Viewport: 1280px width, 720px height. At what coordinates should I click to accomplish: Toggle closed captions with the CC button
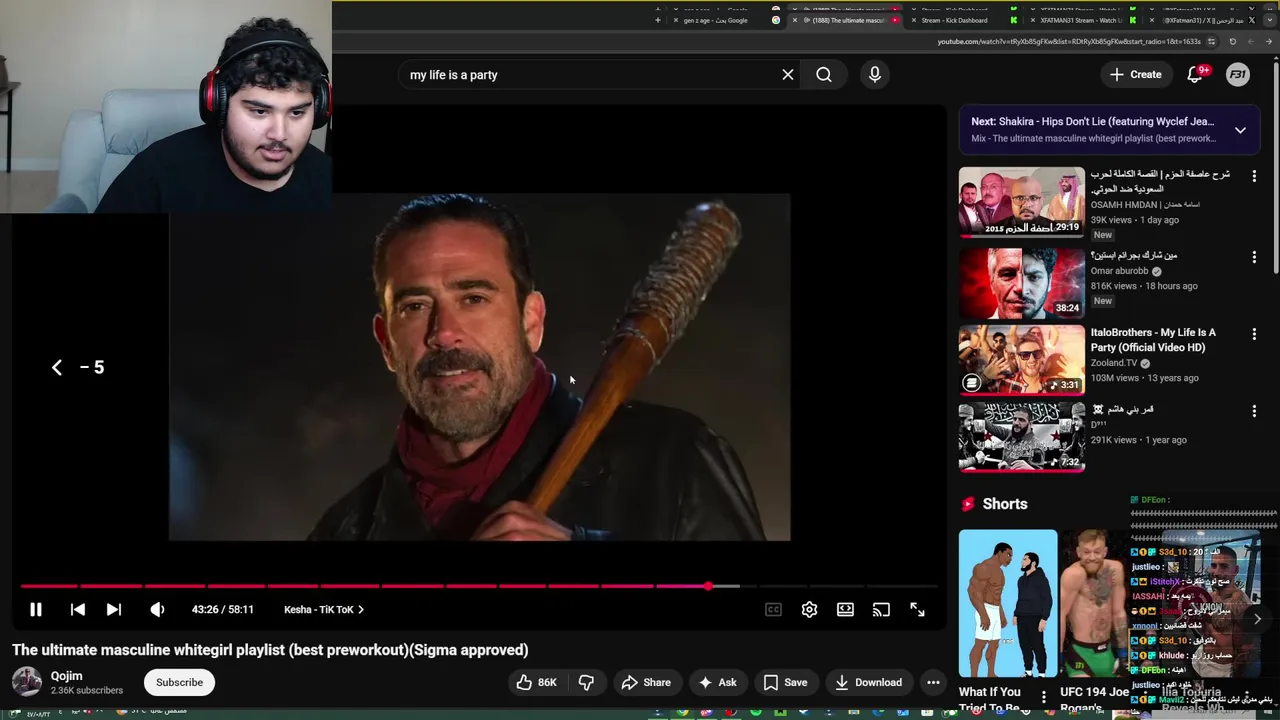(773, 609)
